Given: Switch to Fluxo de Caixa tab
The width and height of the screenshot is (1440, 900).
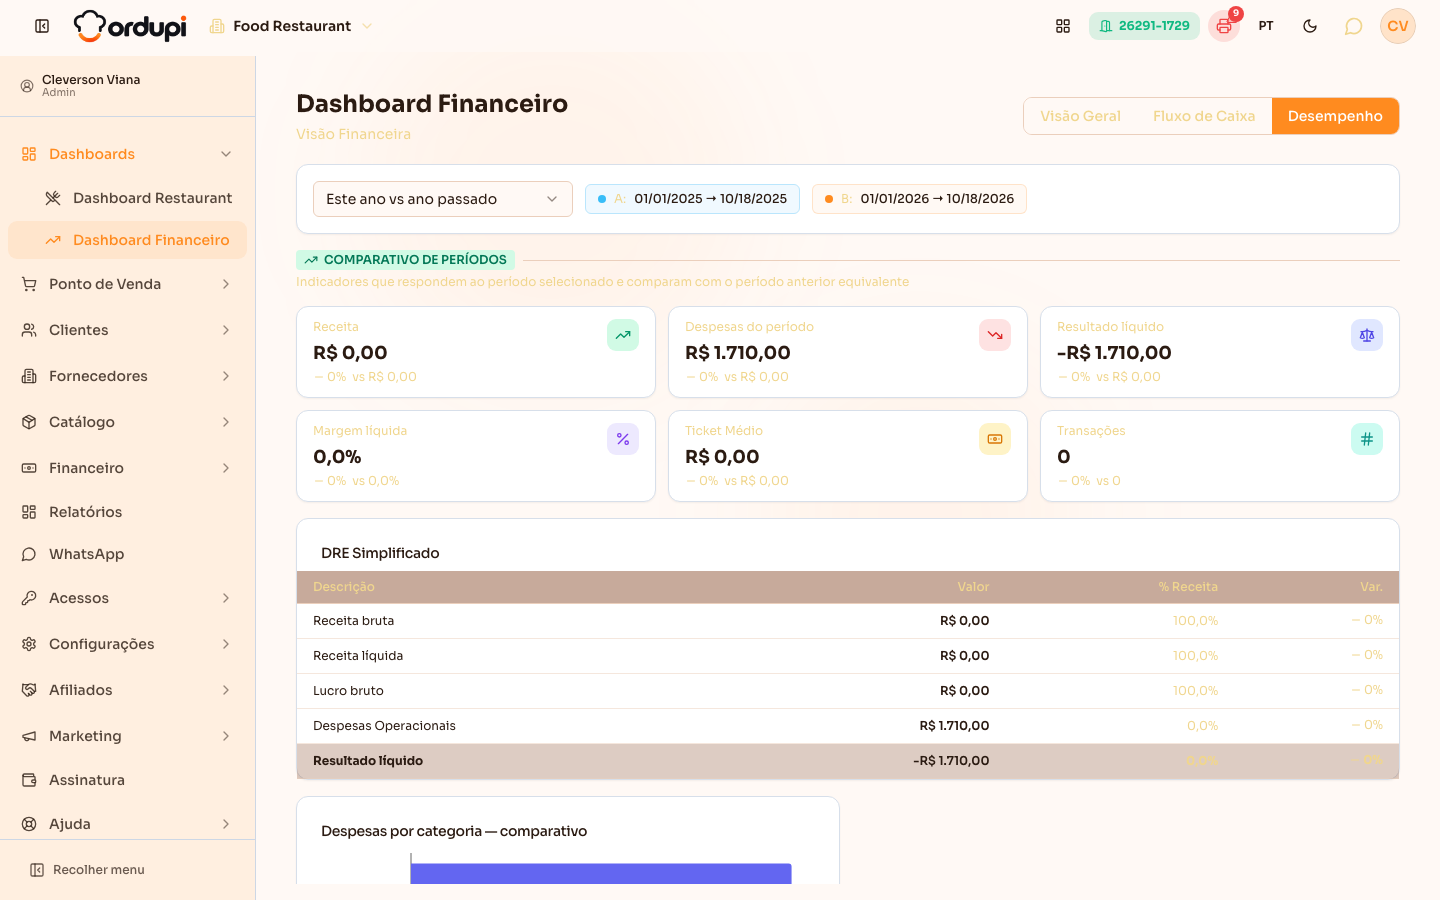Looking at the screenshot, I should (x=1204, y=116).
